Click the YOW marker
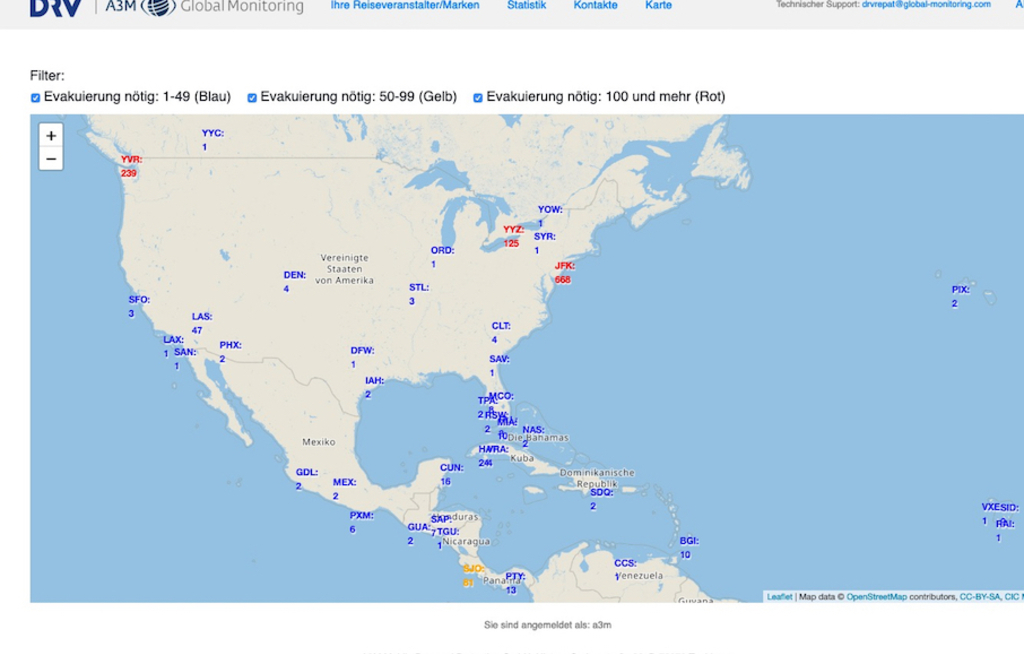 coord(549,216)
